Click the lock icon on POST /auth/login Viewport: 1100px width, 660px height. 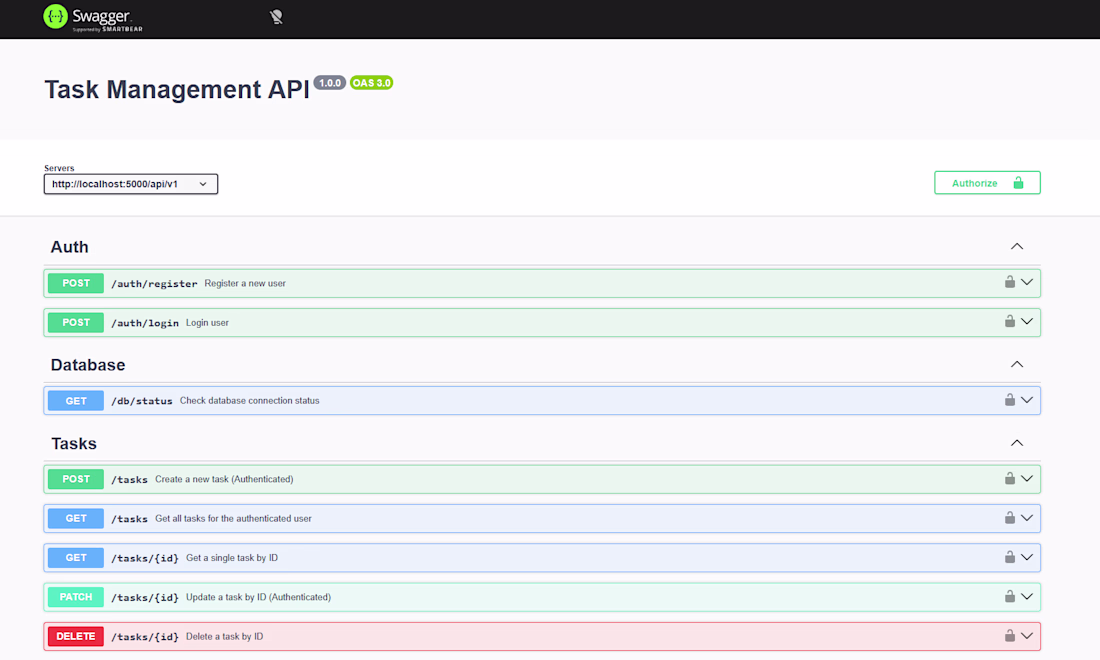(1010, 321)
